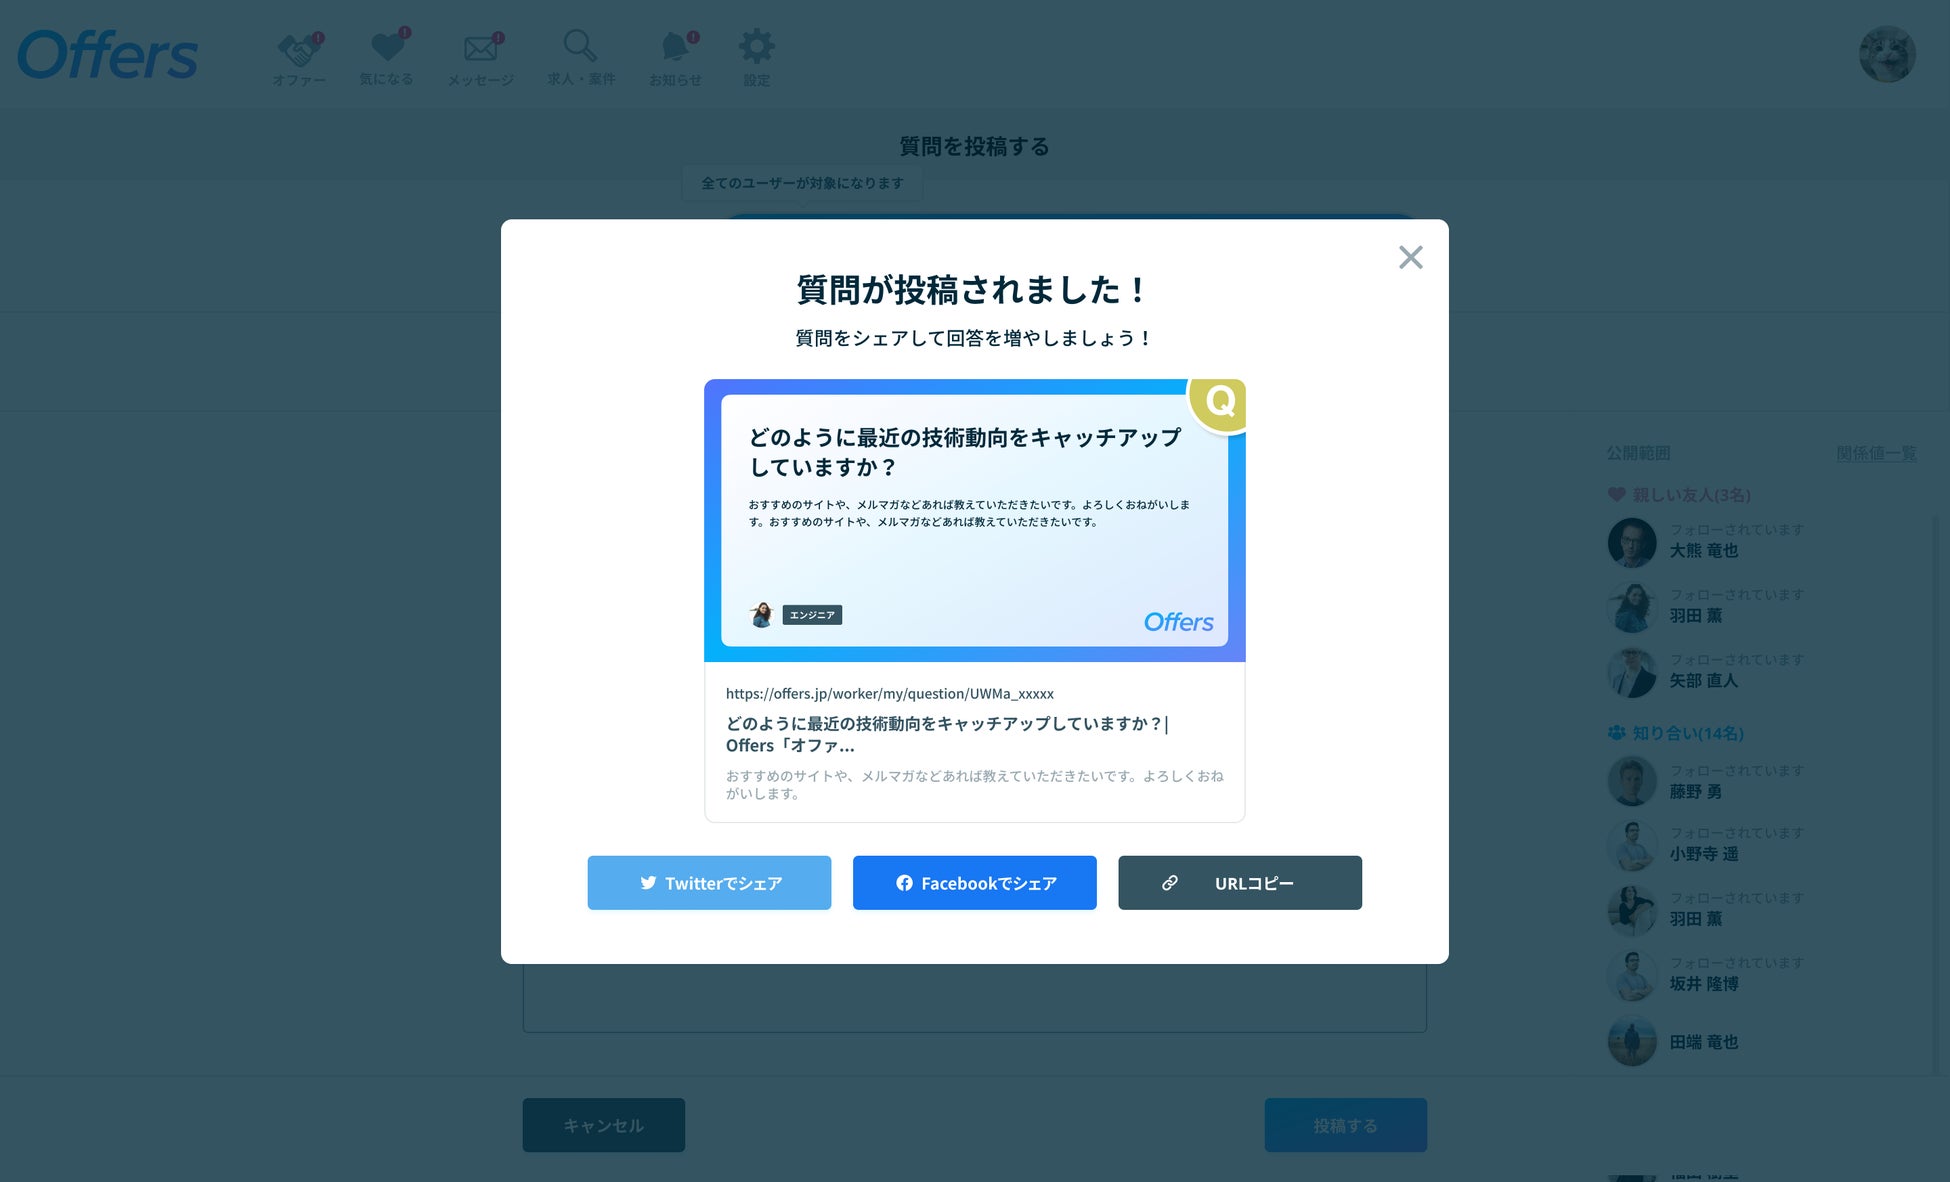1950x1182 pixels.
Task: Click the Q badge on question card
Action: point(1219,402)
